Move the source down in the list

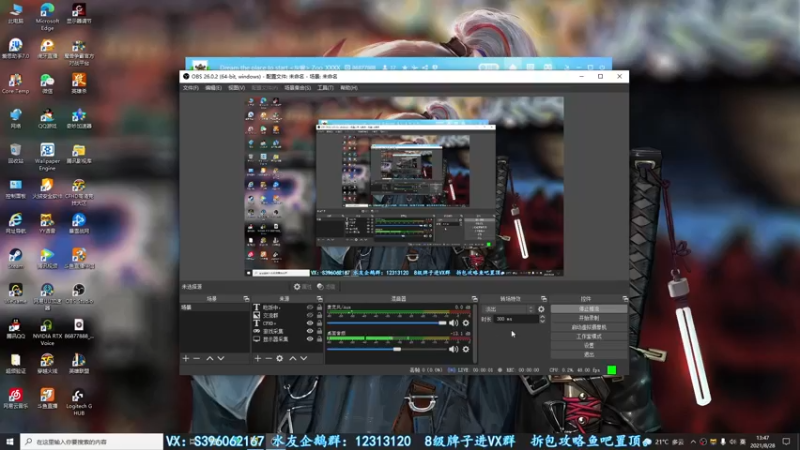(x=304, y=359)
